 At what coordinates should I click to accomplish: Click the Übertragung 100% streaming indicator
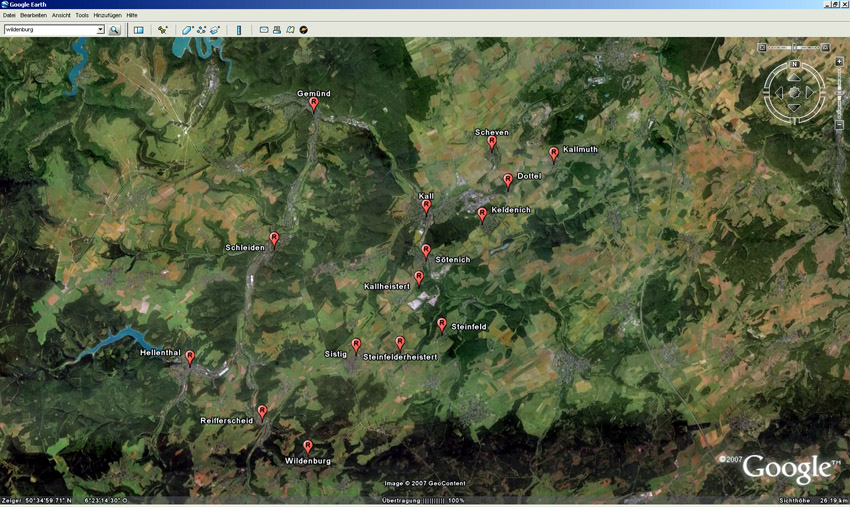tap(423, 500)
